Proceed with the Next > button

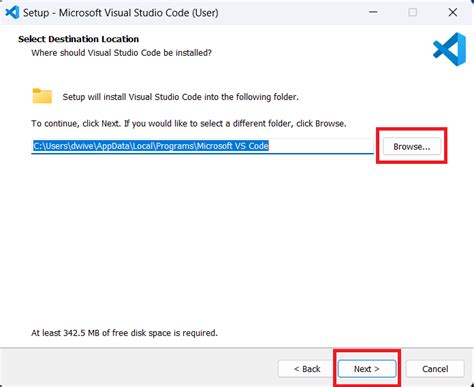367,369
